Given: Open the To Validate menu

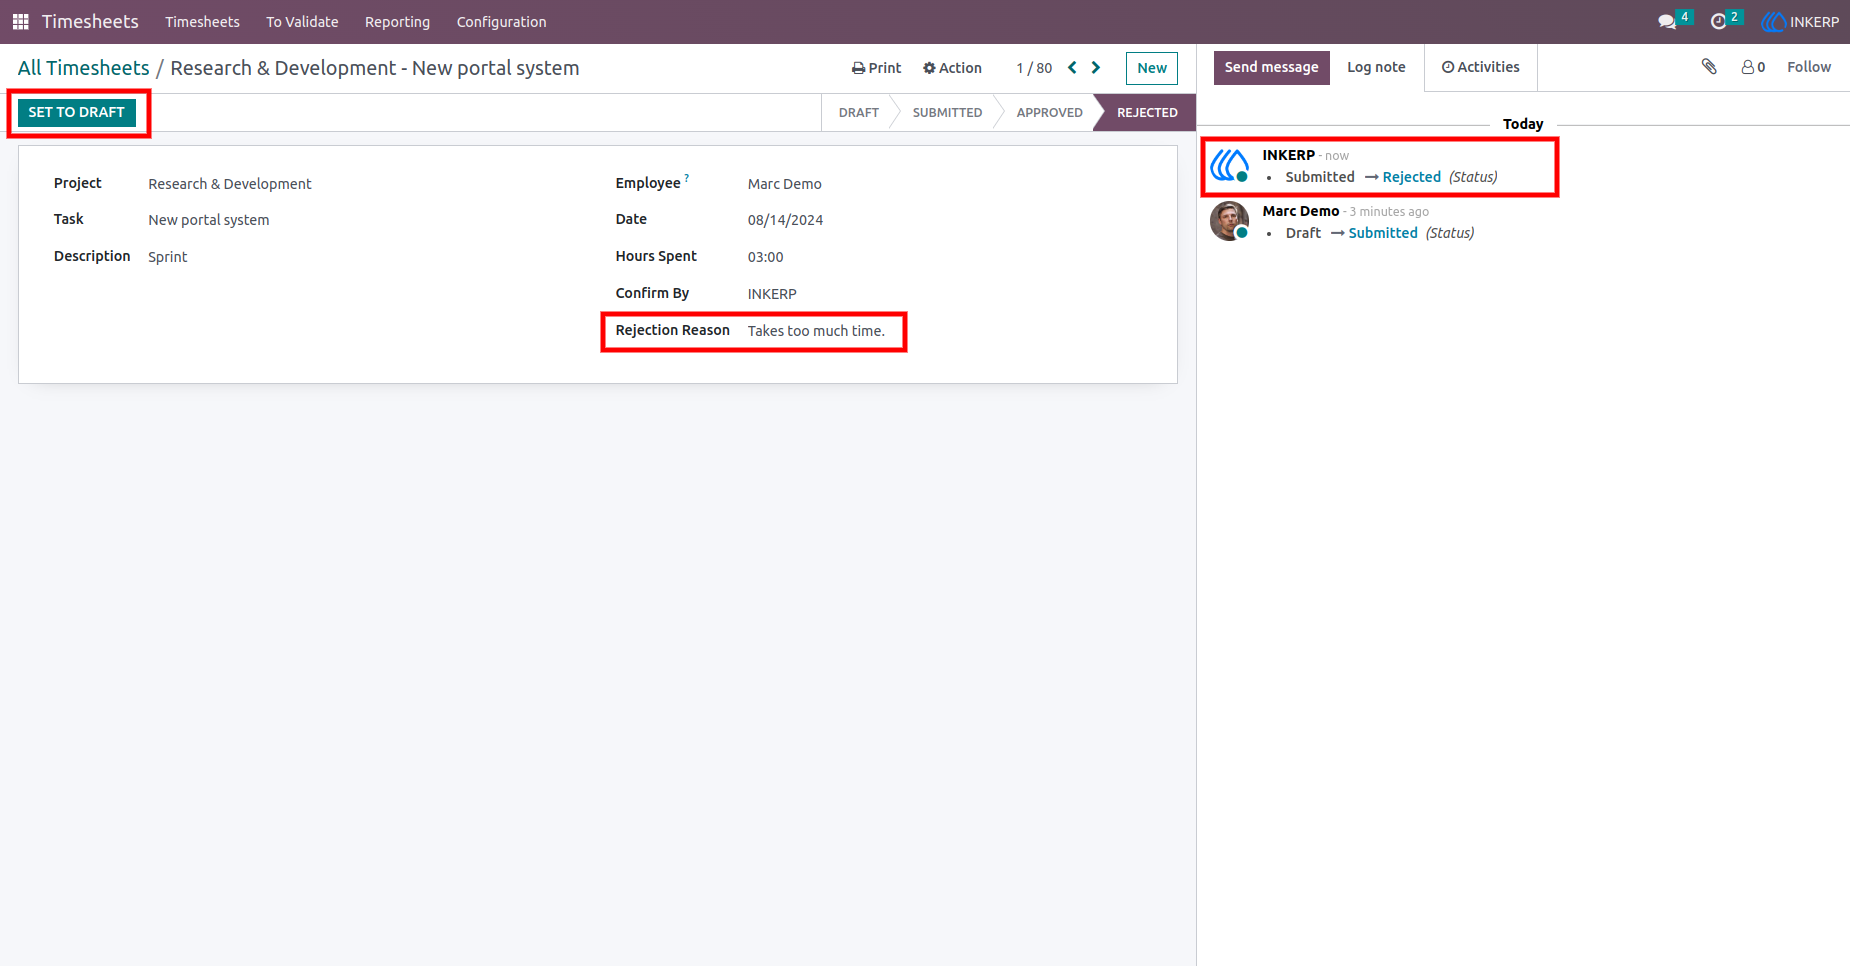Looking at the screenshot, I should (x=302, y=22).
